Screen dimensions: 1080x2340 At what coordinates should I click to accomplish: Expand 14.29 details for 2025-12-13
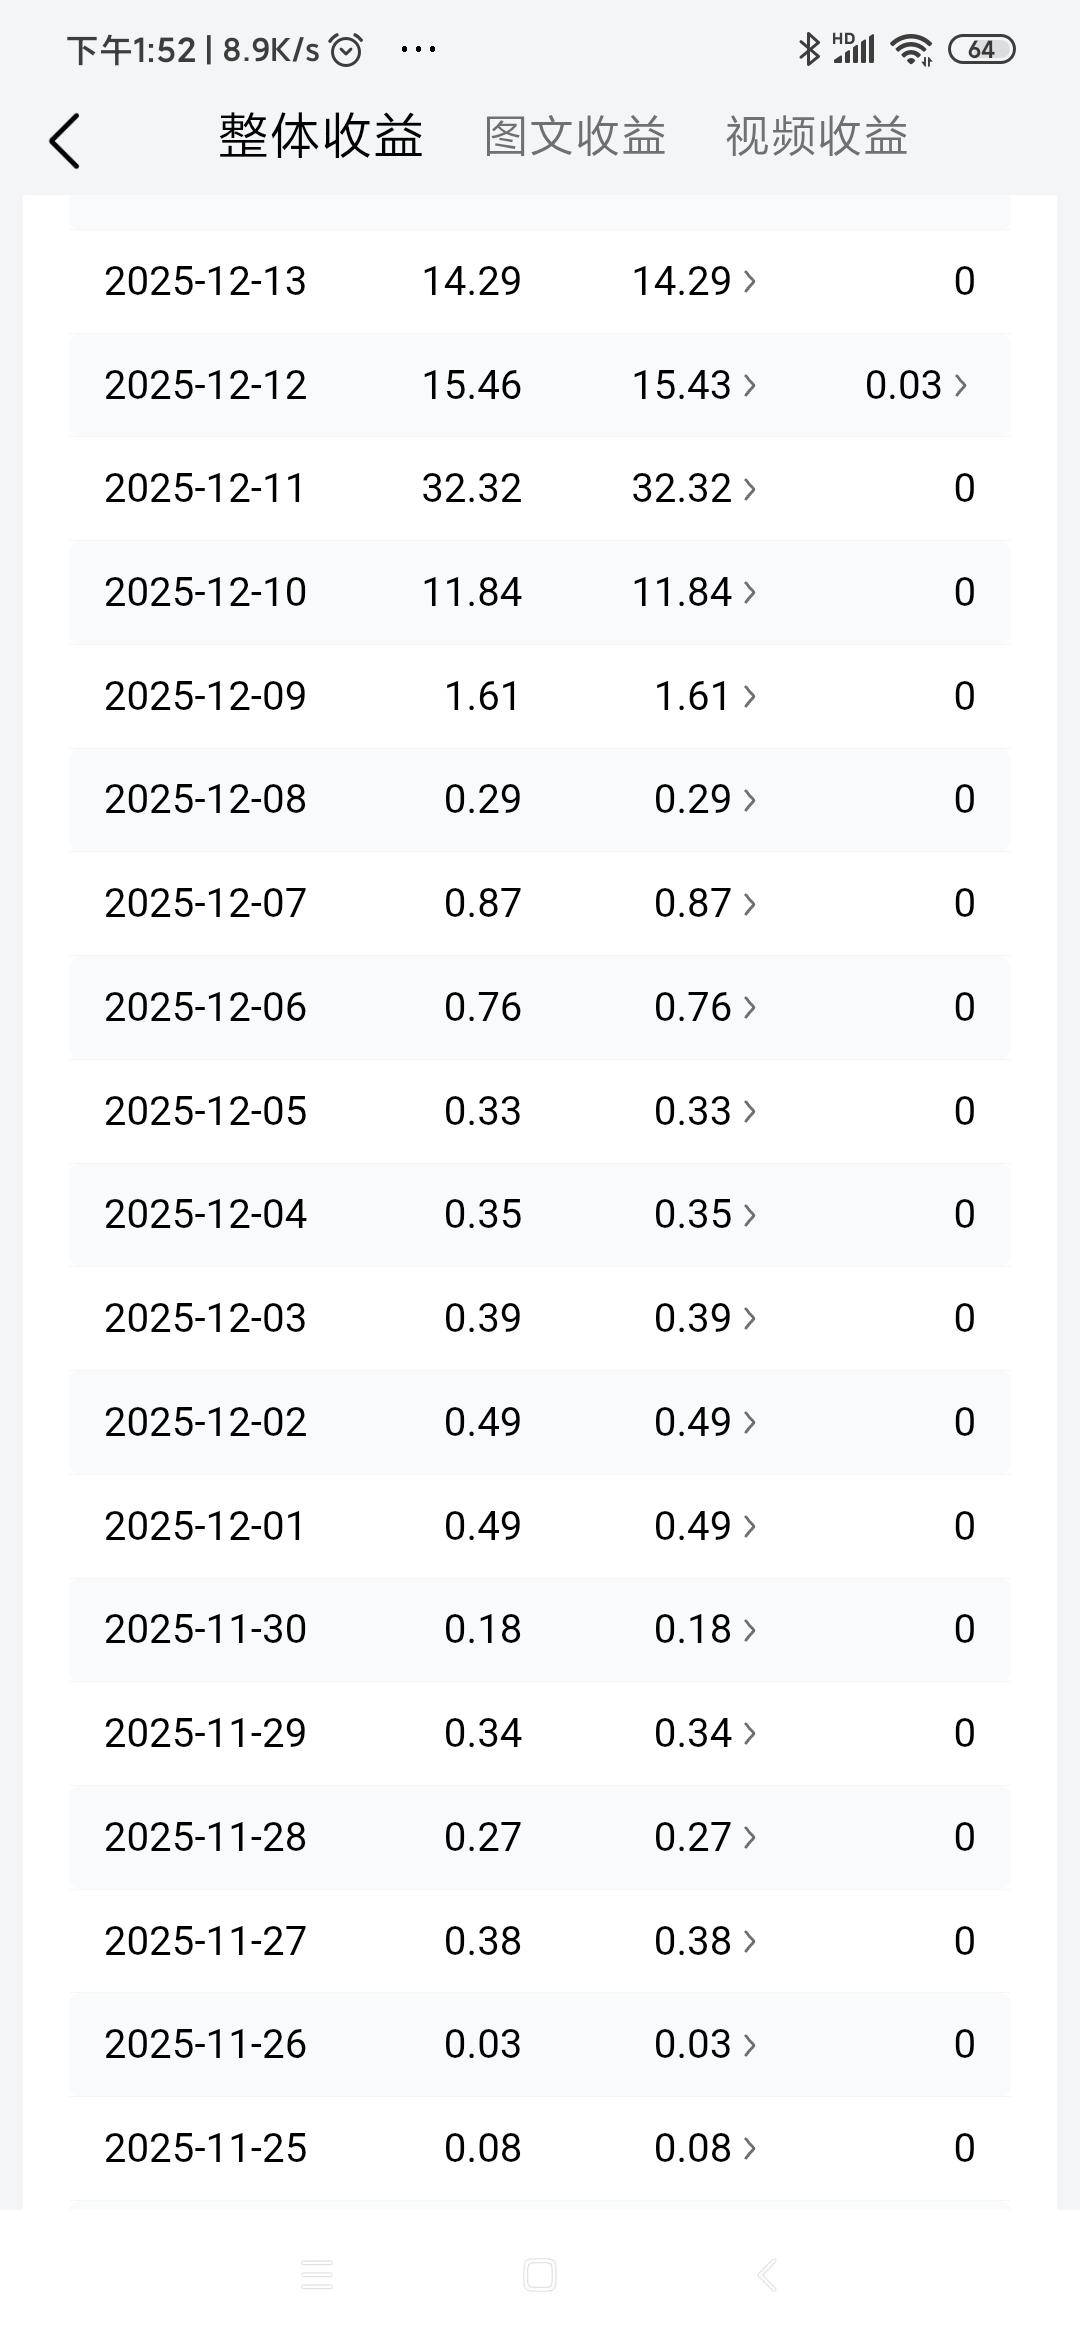point(694,281)
